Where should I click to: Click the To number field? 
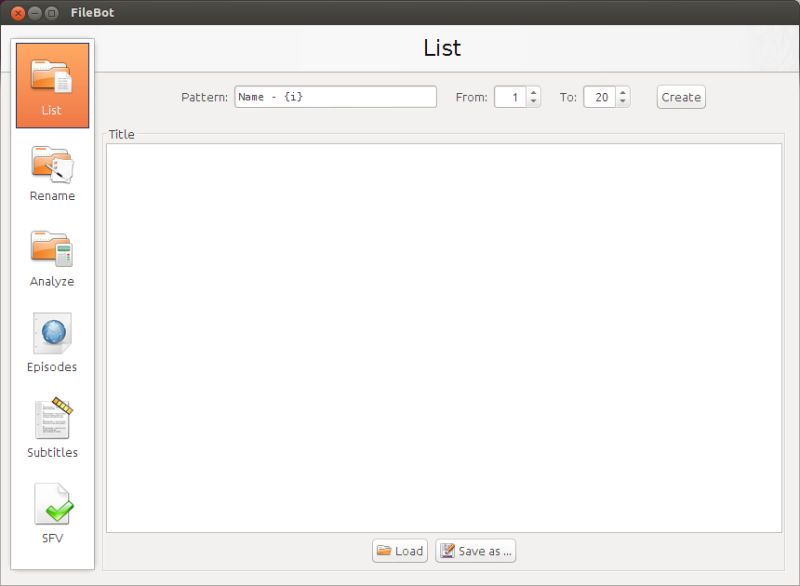[600, 96]
